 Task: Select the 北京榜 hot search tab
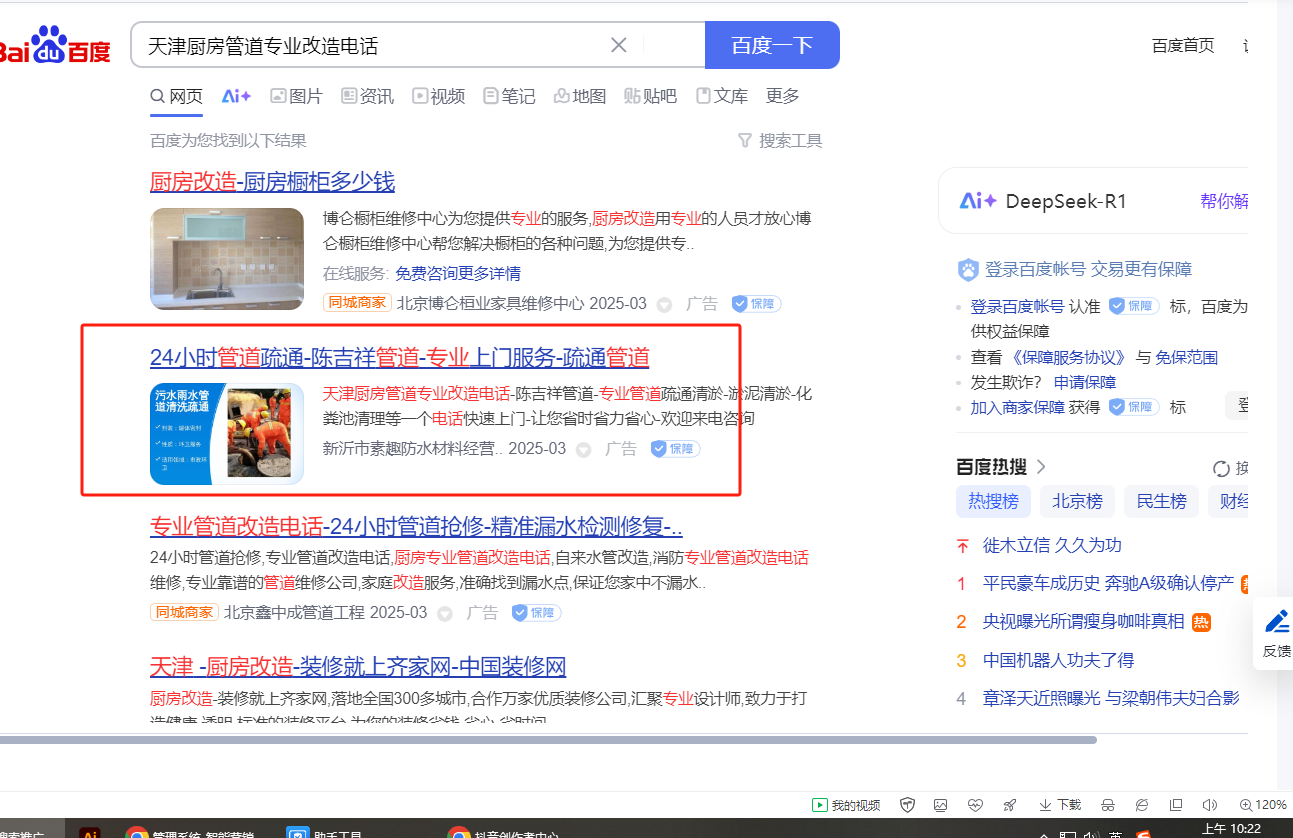point(1077,501)
